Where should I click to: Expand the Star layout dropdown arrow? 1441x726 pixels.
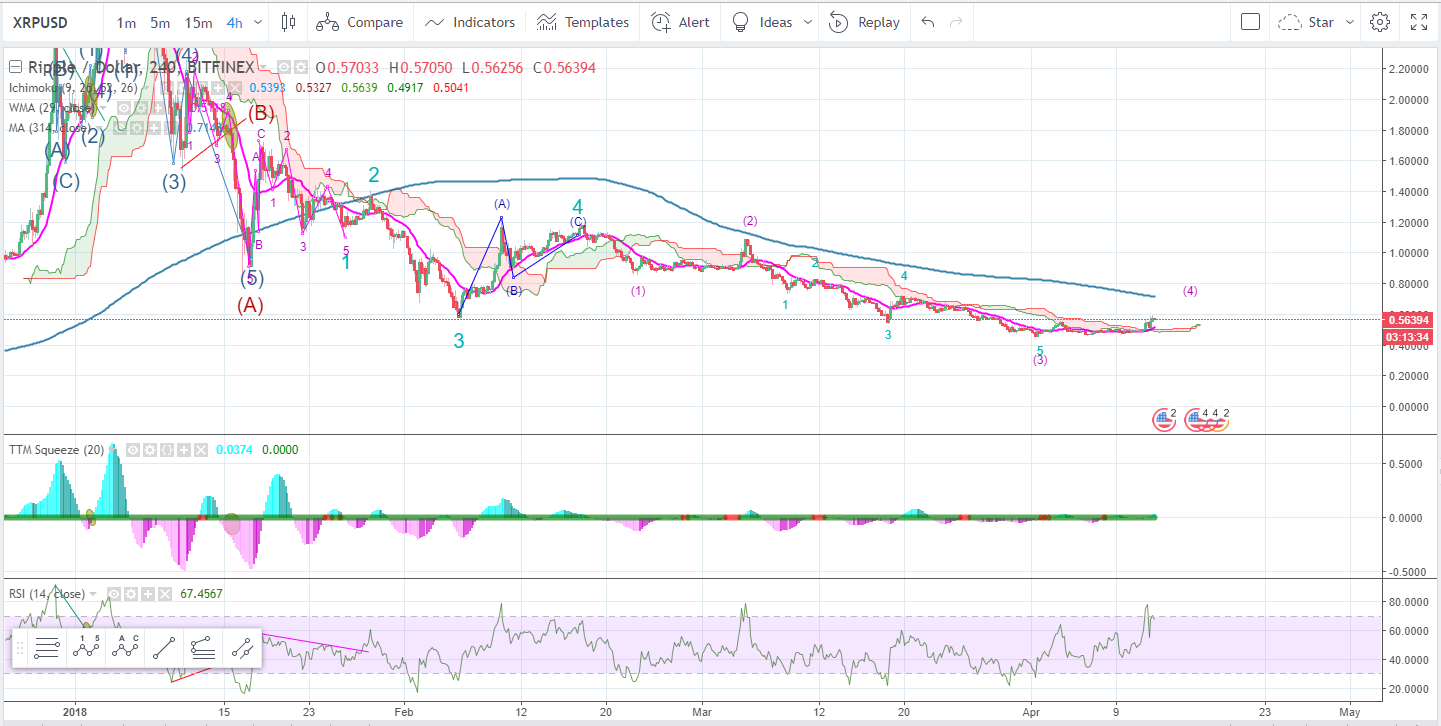point(1349,22)
